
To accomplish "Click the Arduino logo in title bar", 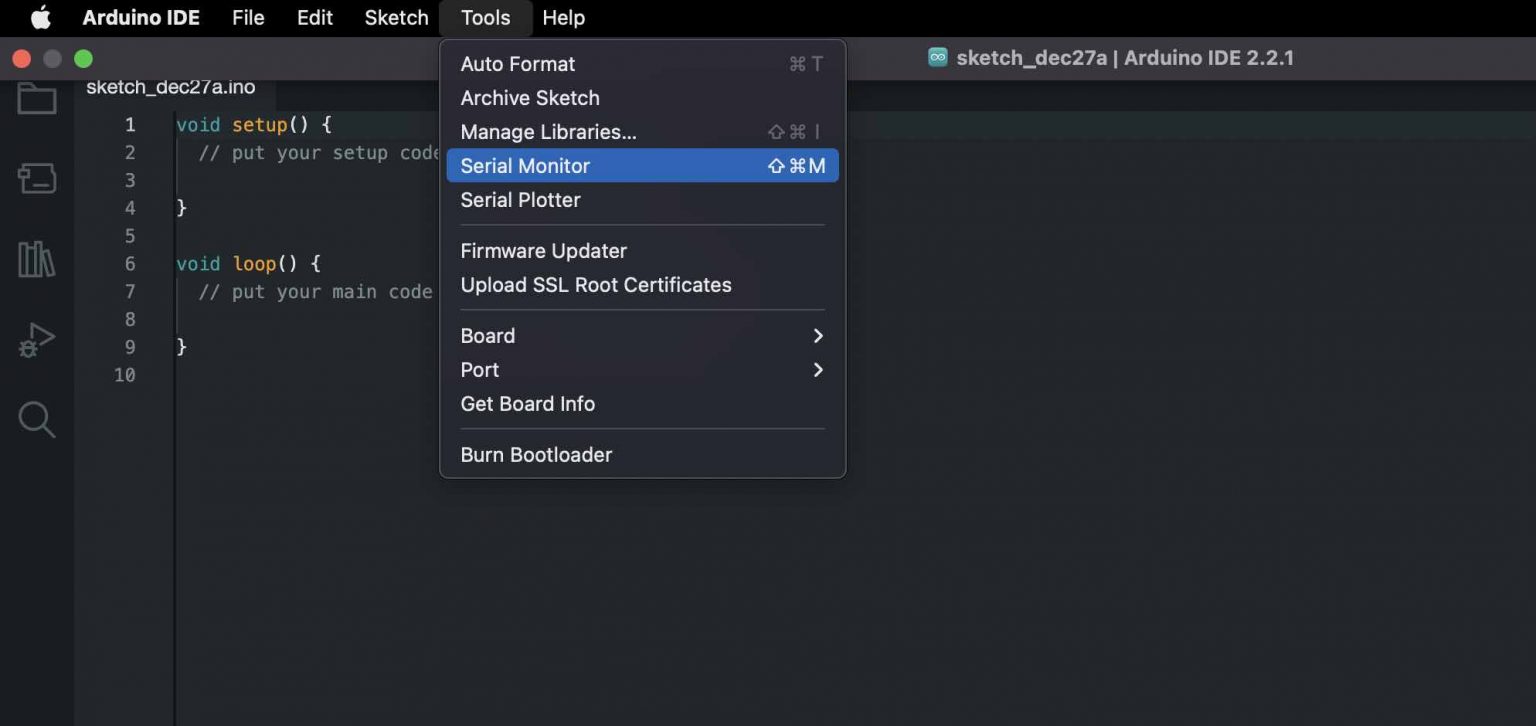I will click(x=937, y=58).
